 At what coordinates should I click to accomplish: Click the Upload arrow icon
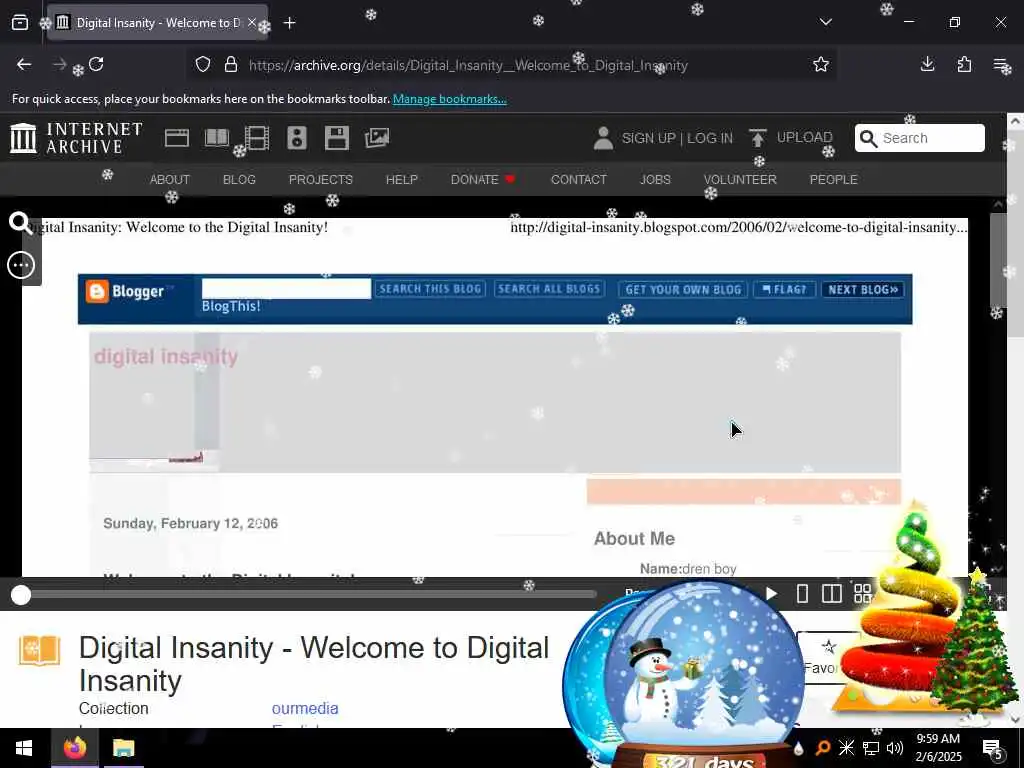pyautogui.click(x=758, y=138)
